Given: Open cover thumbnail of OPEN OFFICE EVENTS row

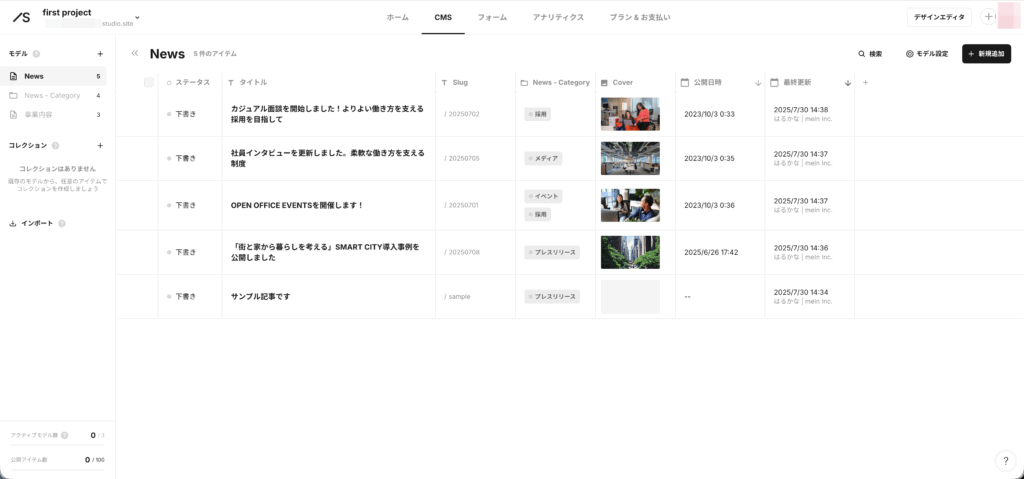Looking at the screenshot, I should 630,205.
